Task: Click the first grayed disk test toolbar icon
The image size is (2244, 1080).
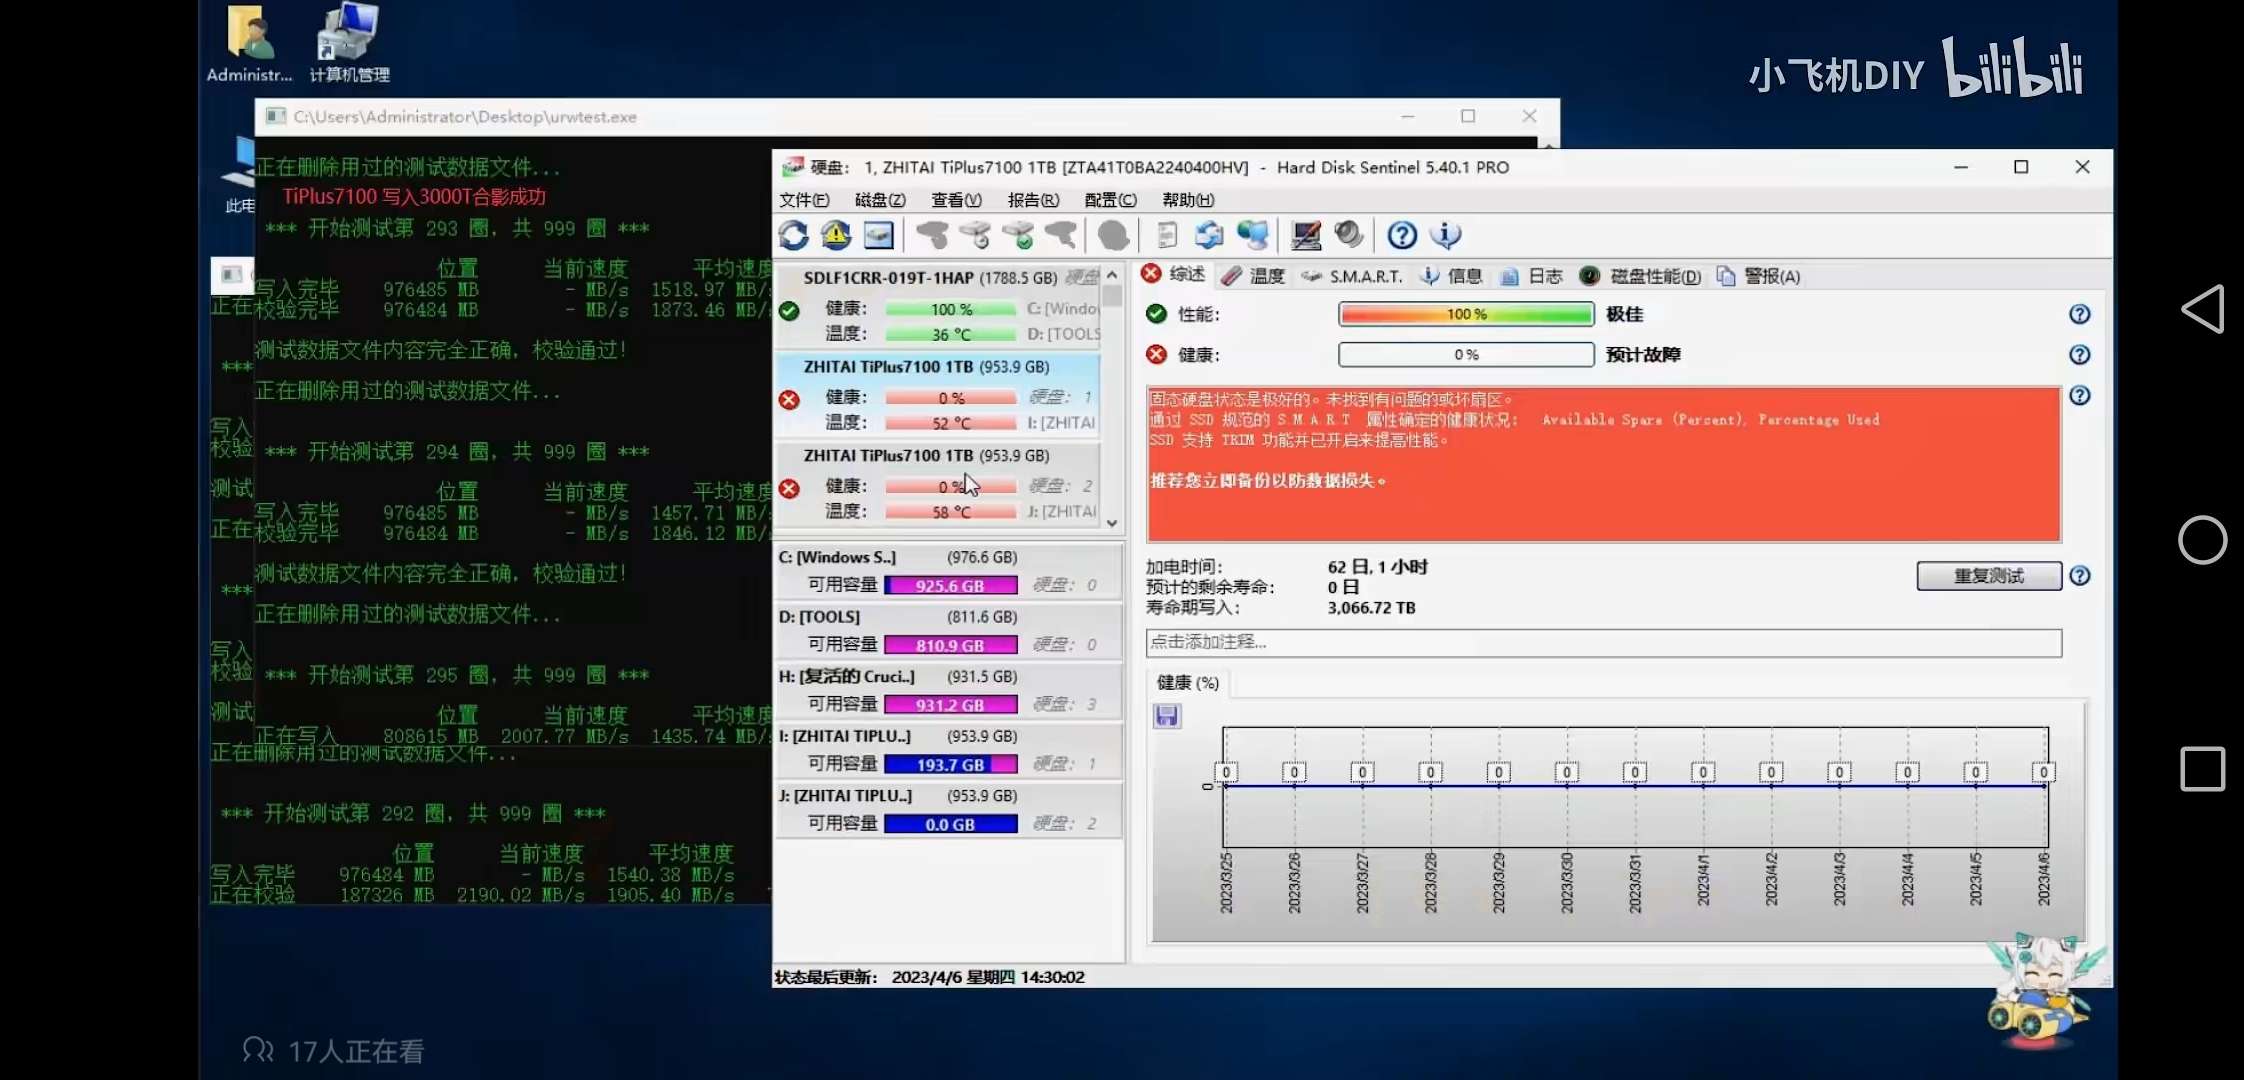Action: pyautogui.click(x=932, y=236)
